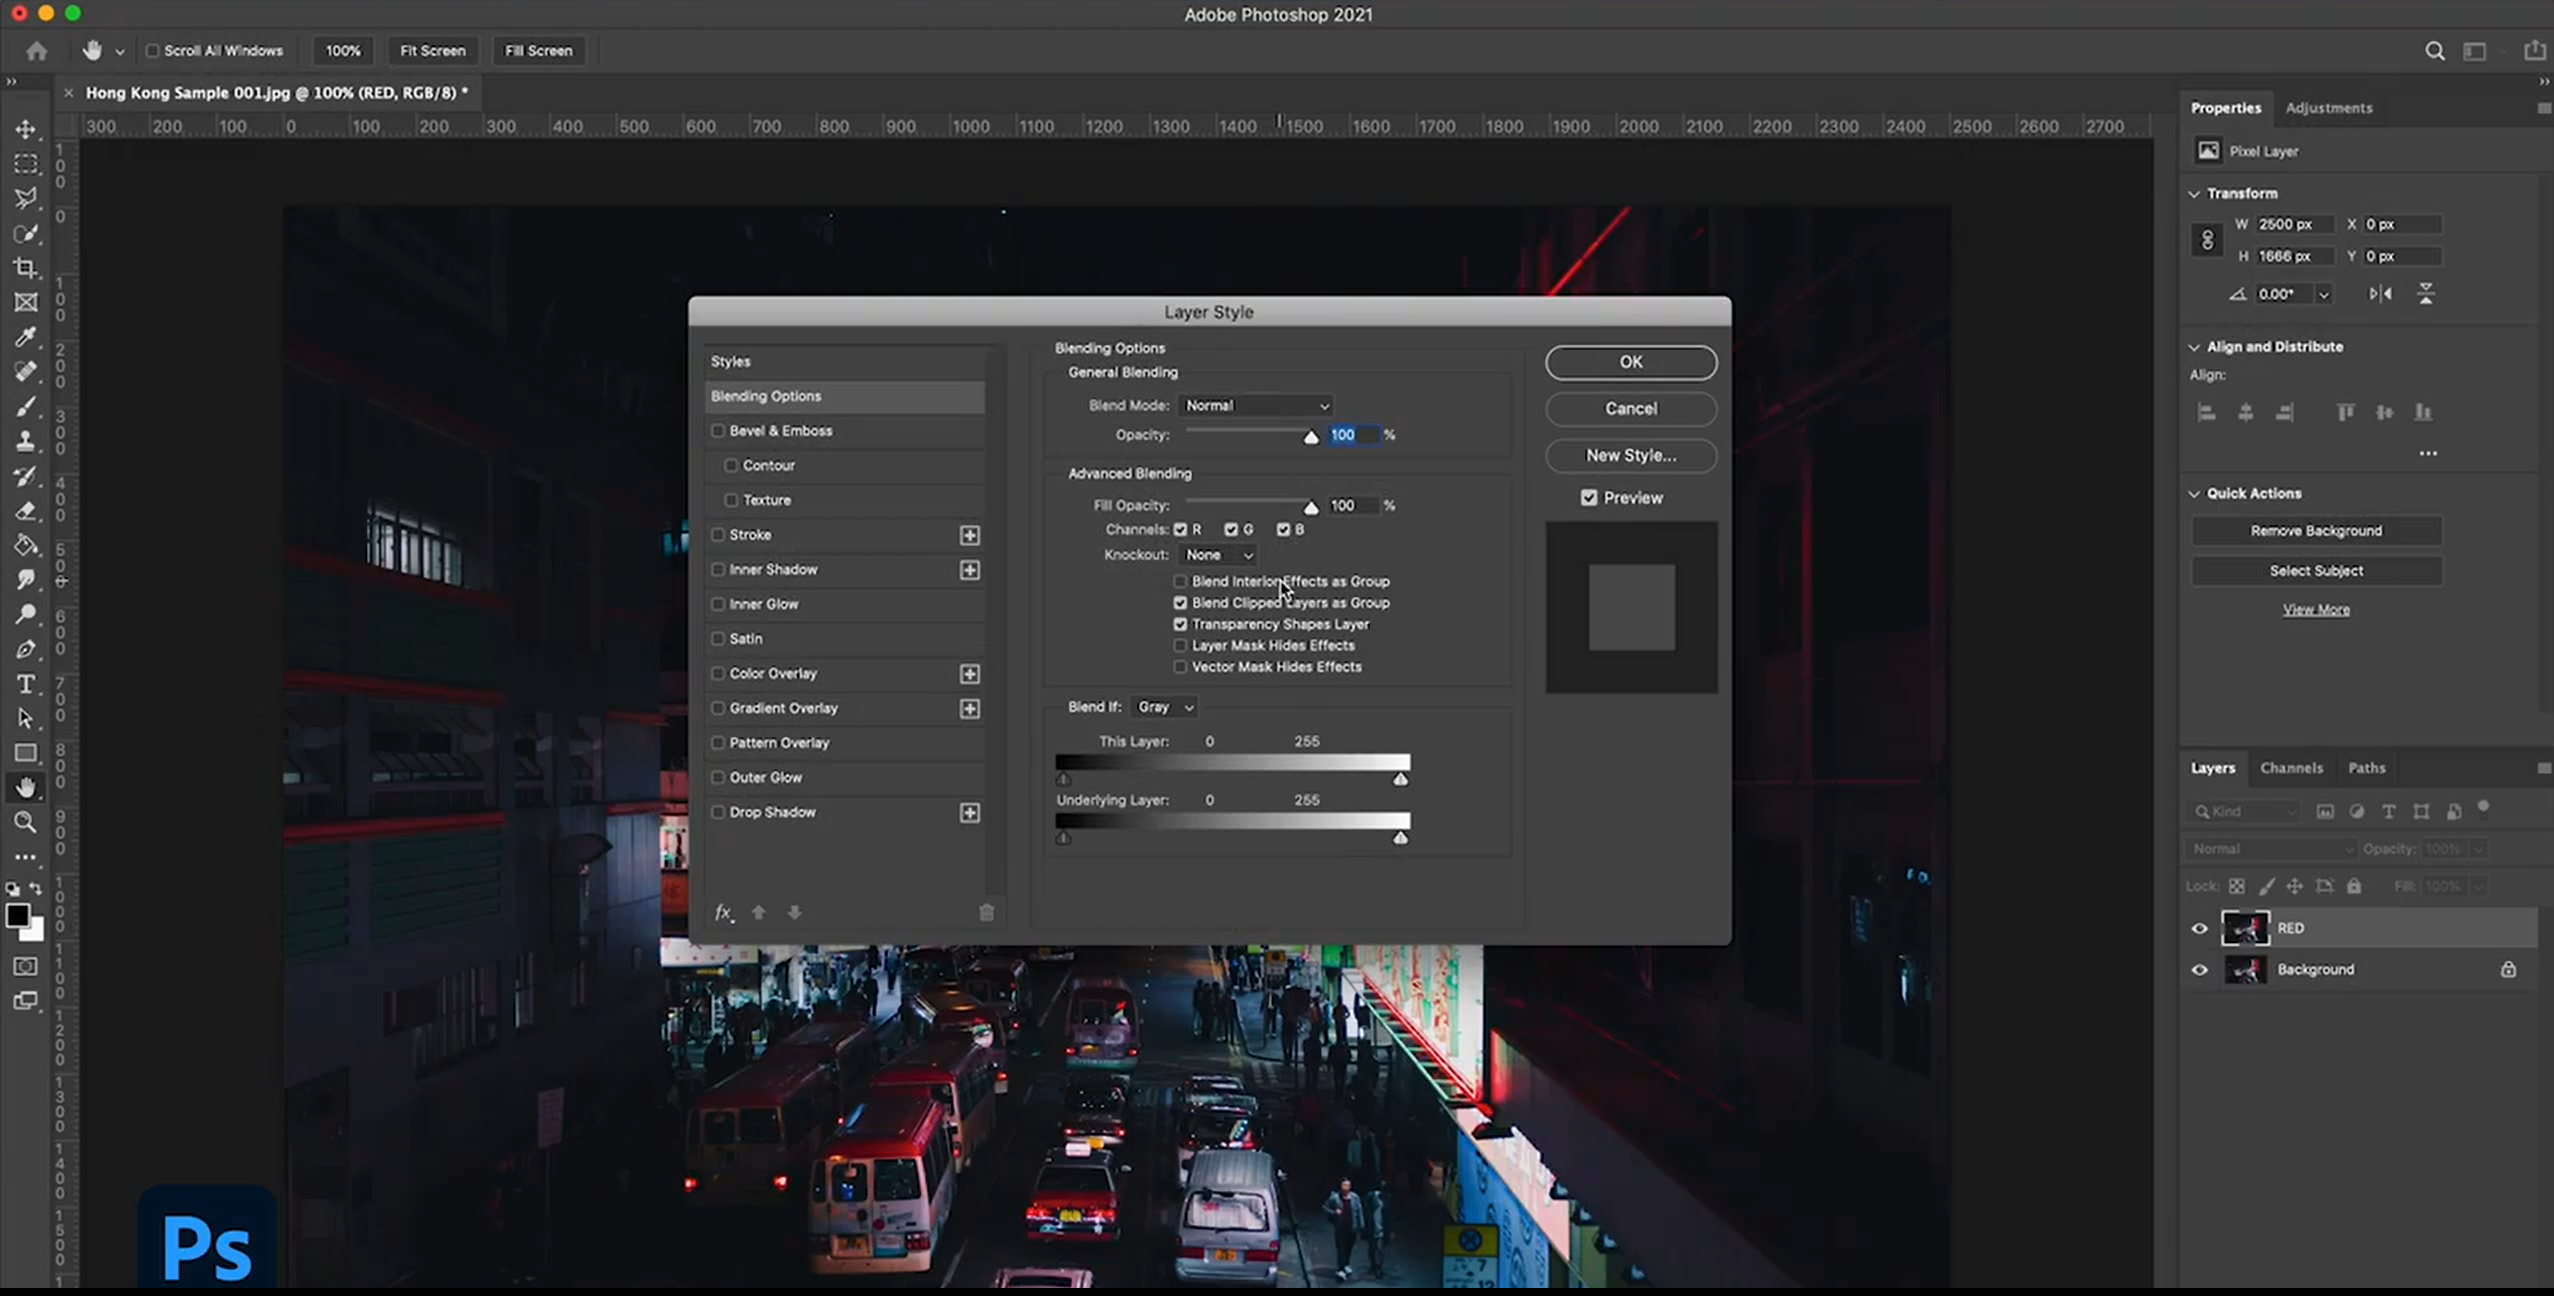Select the Zoom tool

[26, 822]
